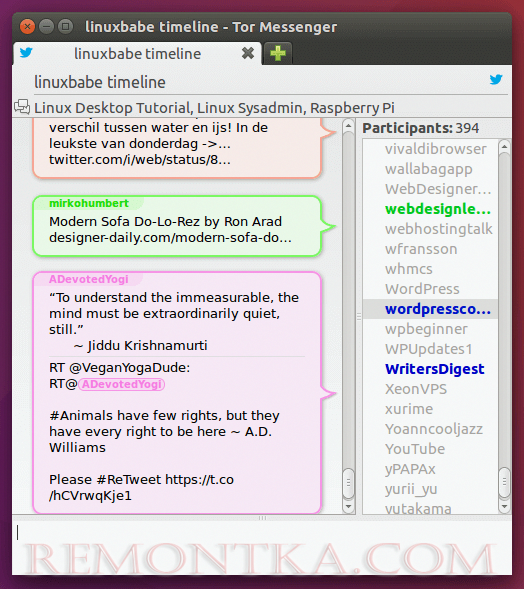Click in the message input field

tap(262, 547)
